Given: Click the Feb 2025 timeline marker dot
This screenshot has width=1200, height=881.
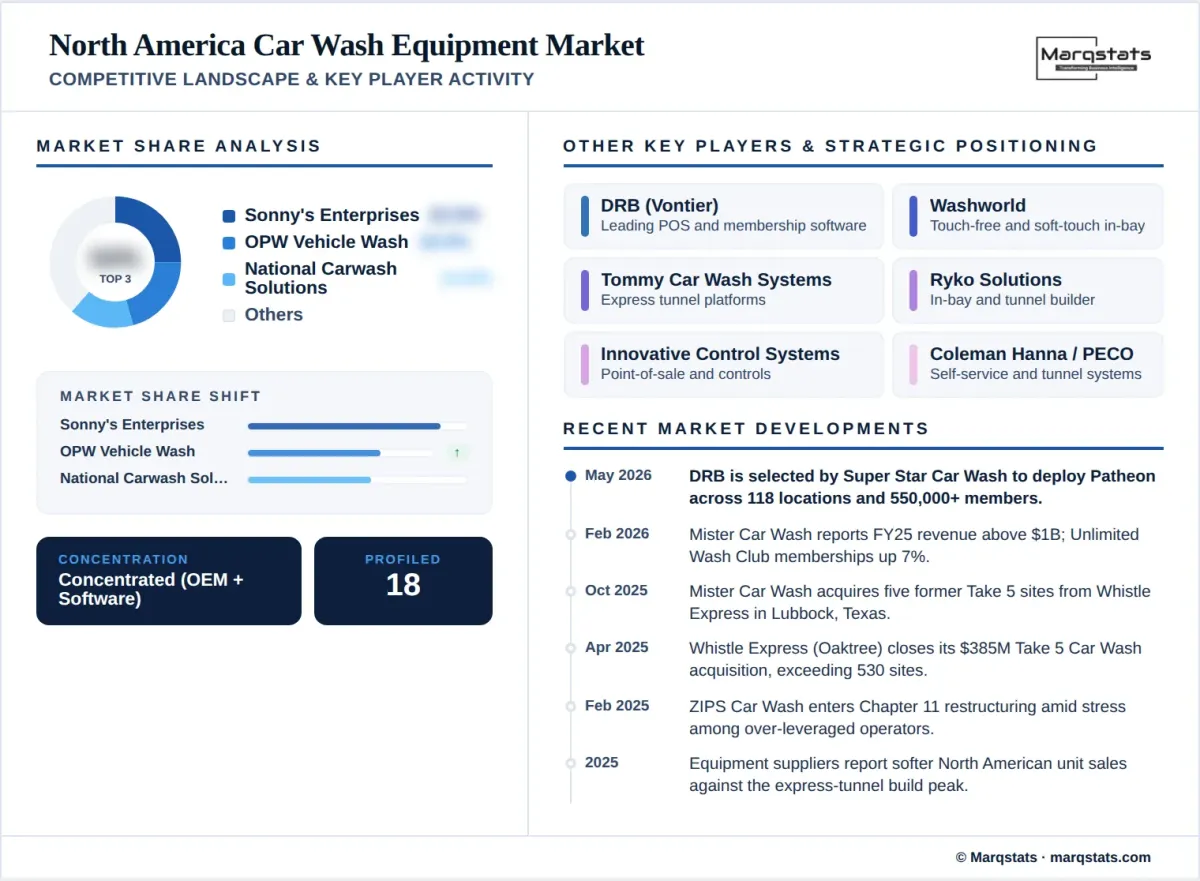Looking at the screenshot, I should click(x=571, y=706).
